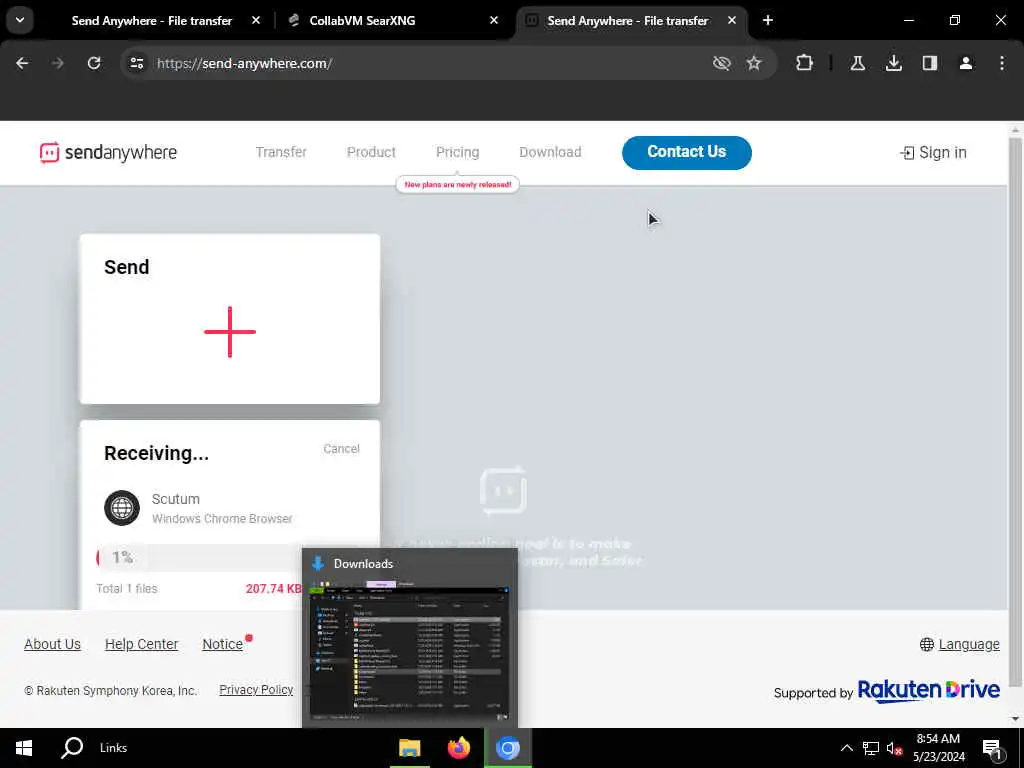Open the About Us link
Viewport: 1024px width, 768px height.
52,645
